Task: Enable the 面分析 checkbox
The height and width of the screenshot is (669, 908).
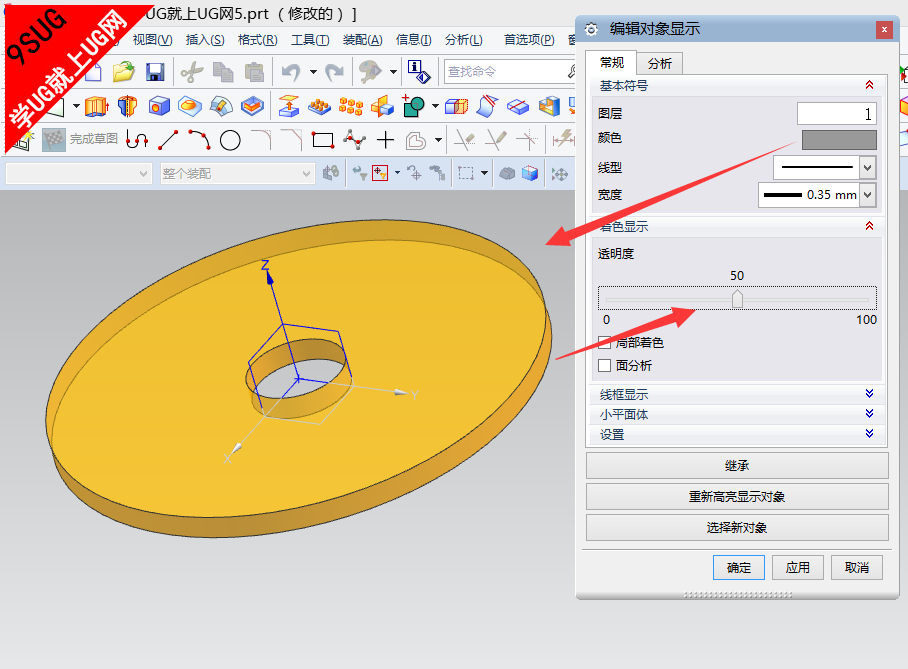Action: coord(605,365)
